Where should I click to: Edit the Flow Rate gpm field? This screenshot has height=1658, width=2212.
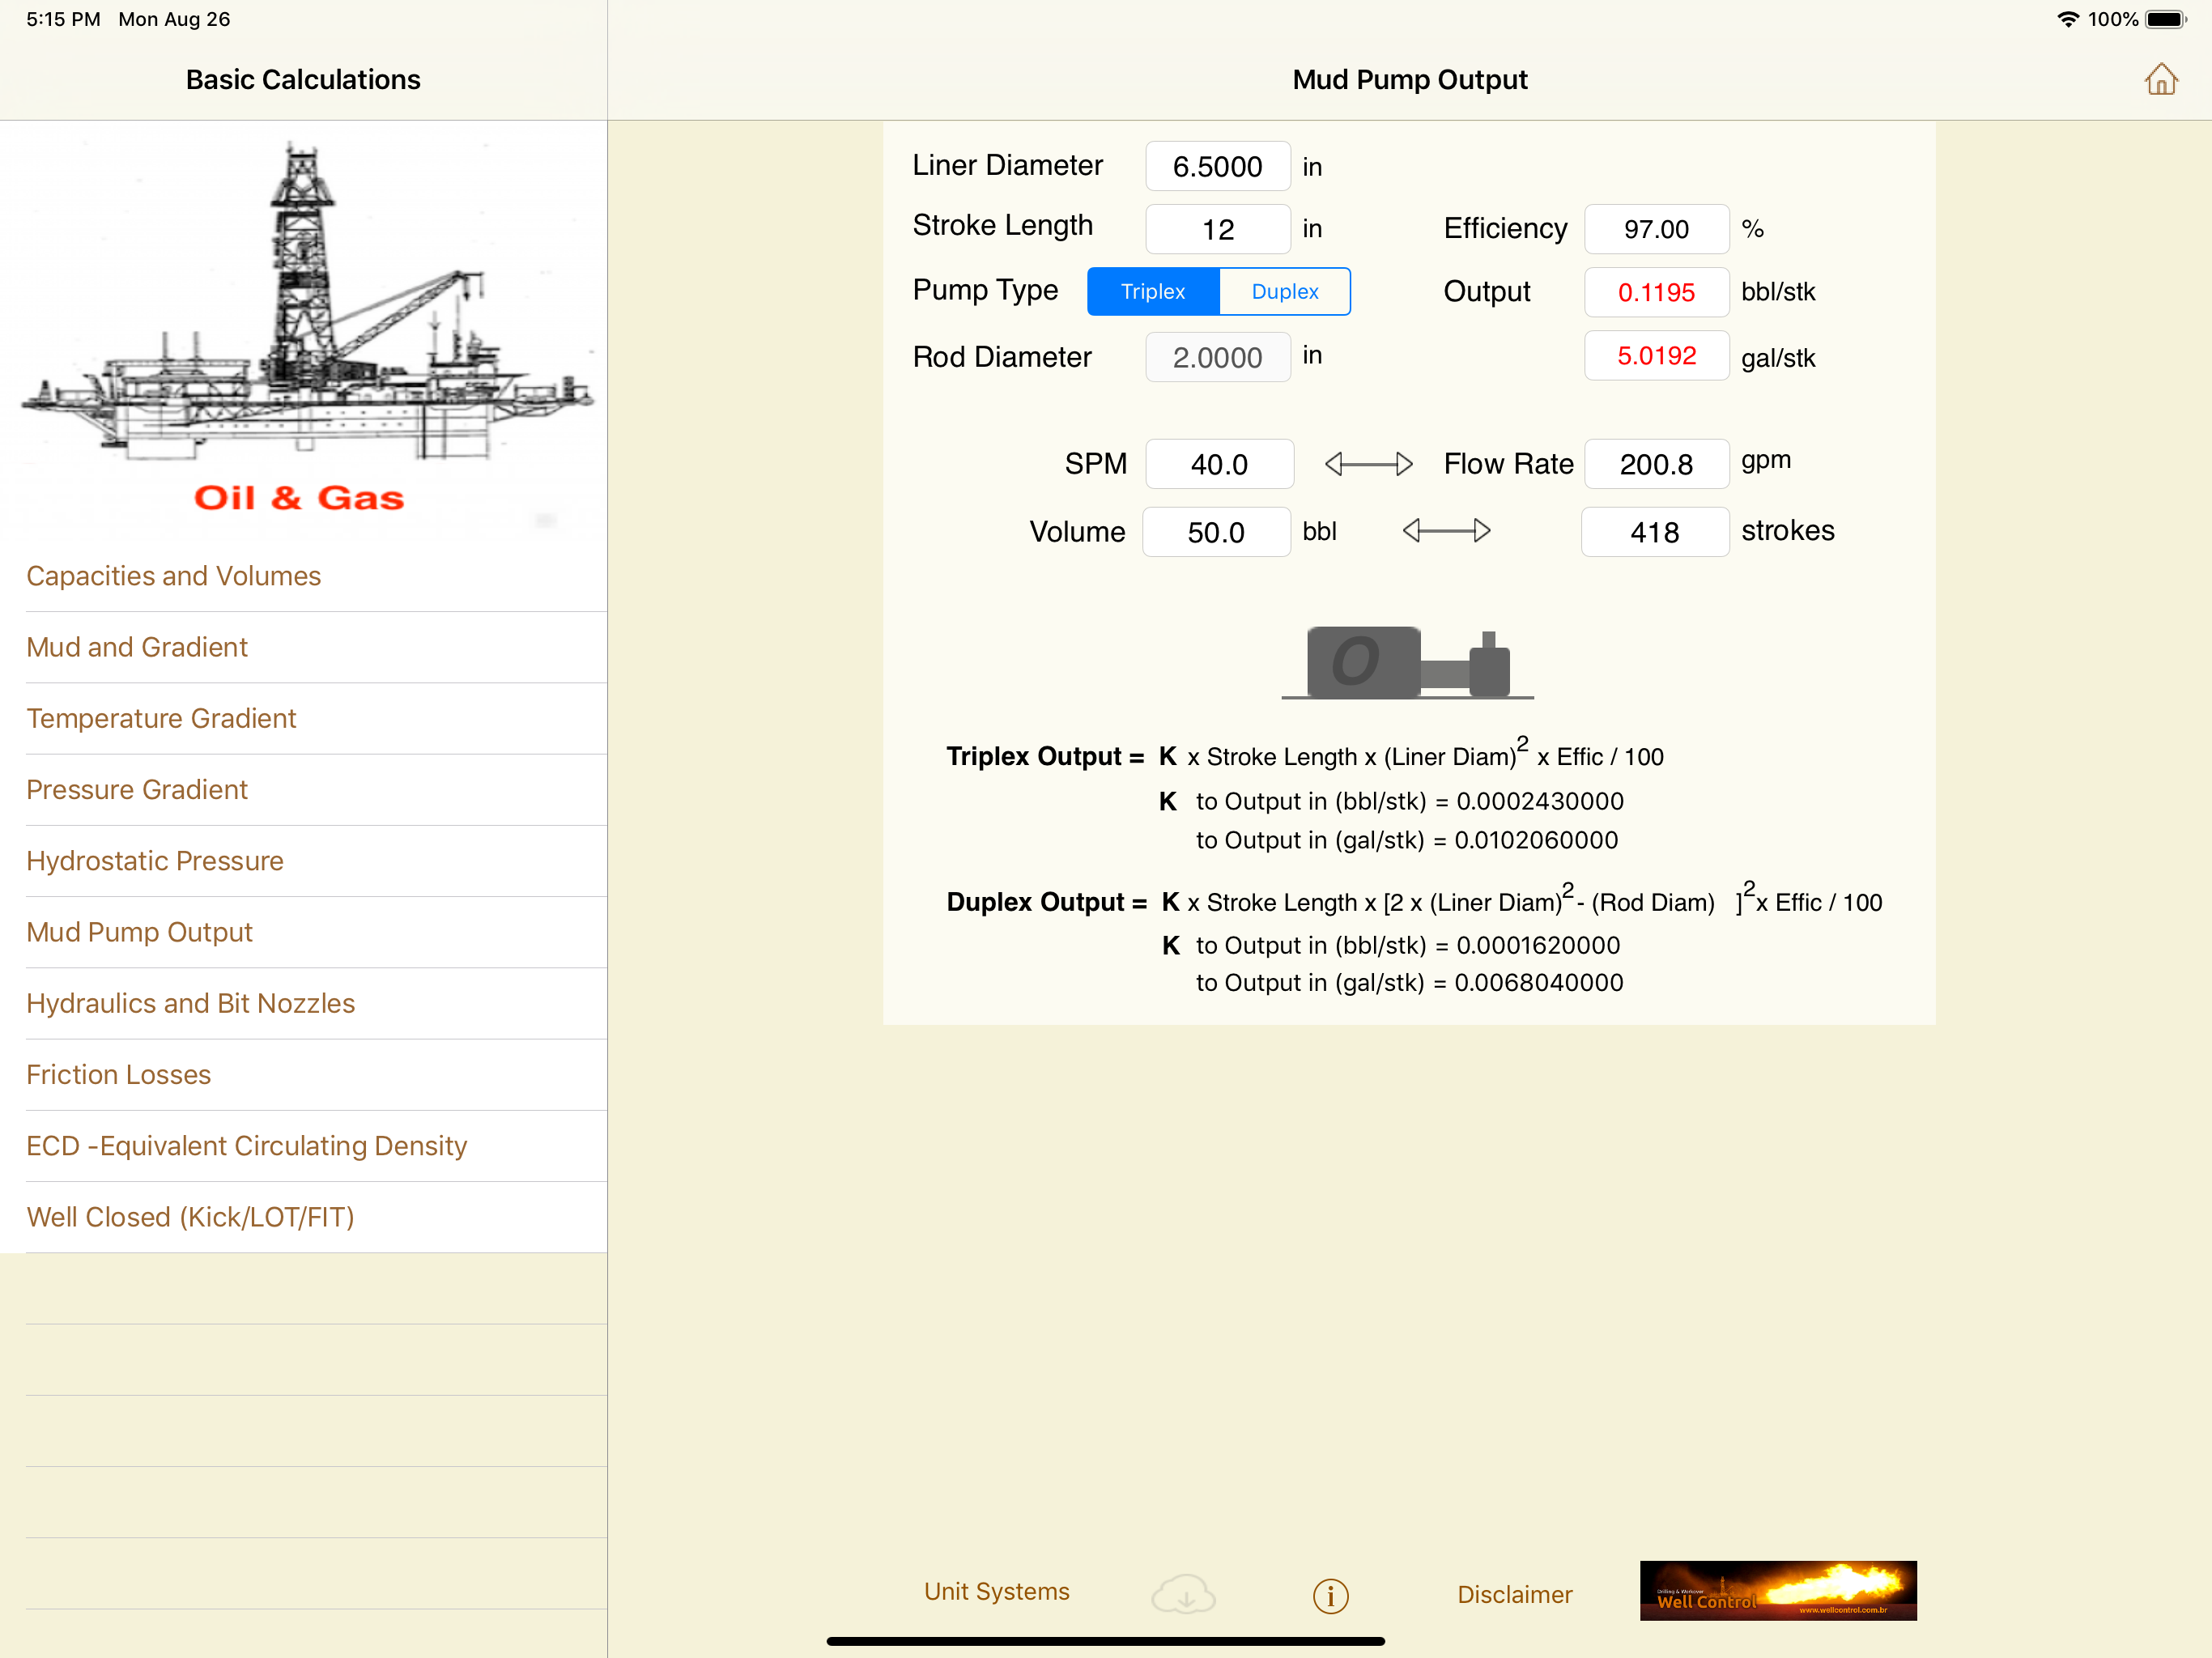(1656, 464)
